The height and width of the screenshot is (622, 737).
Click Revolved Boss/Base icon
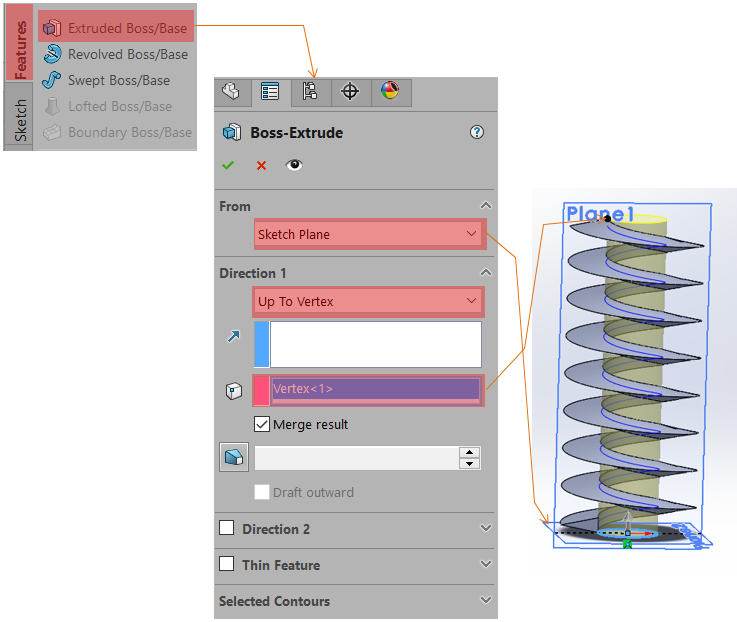pyautogui.click(x=52, y=54)
